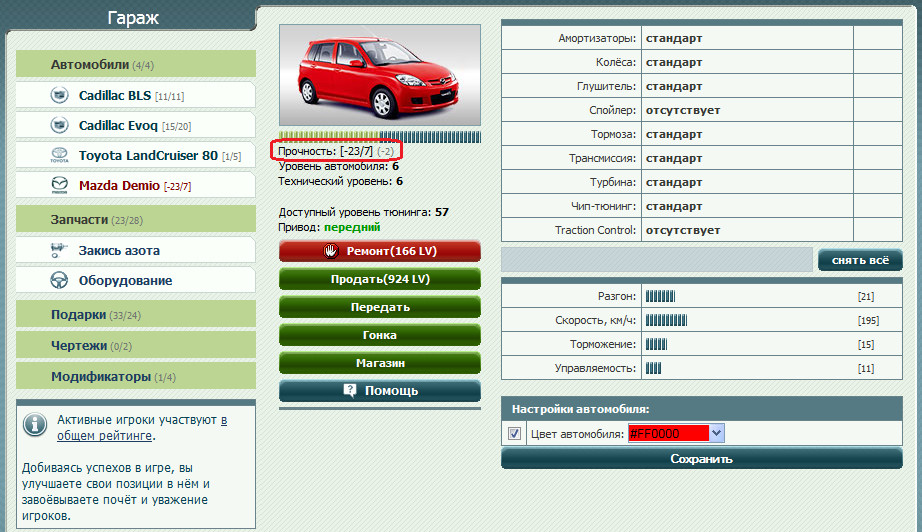Click the Спойлер: отсутствует value
This screenshot has width=922, height=532.
[x=683, y=111]
